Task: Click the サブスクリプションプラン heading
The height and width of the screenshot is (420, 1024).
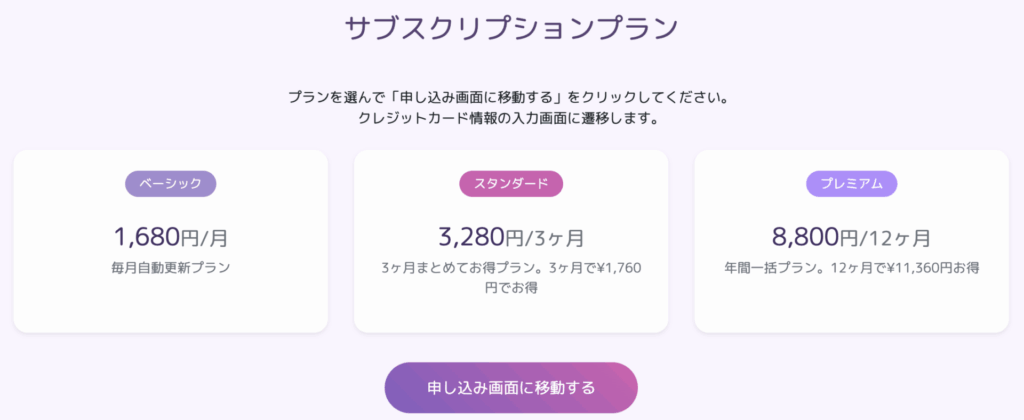Action: pyautogui.click(x=511, y=28)
